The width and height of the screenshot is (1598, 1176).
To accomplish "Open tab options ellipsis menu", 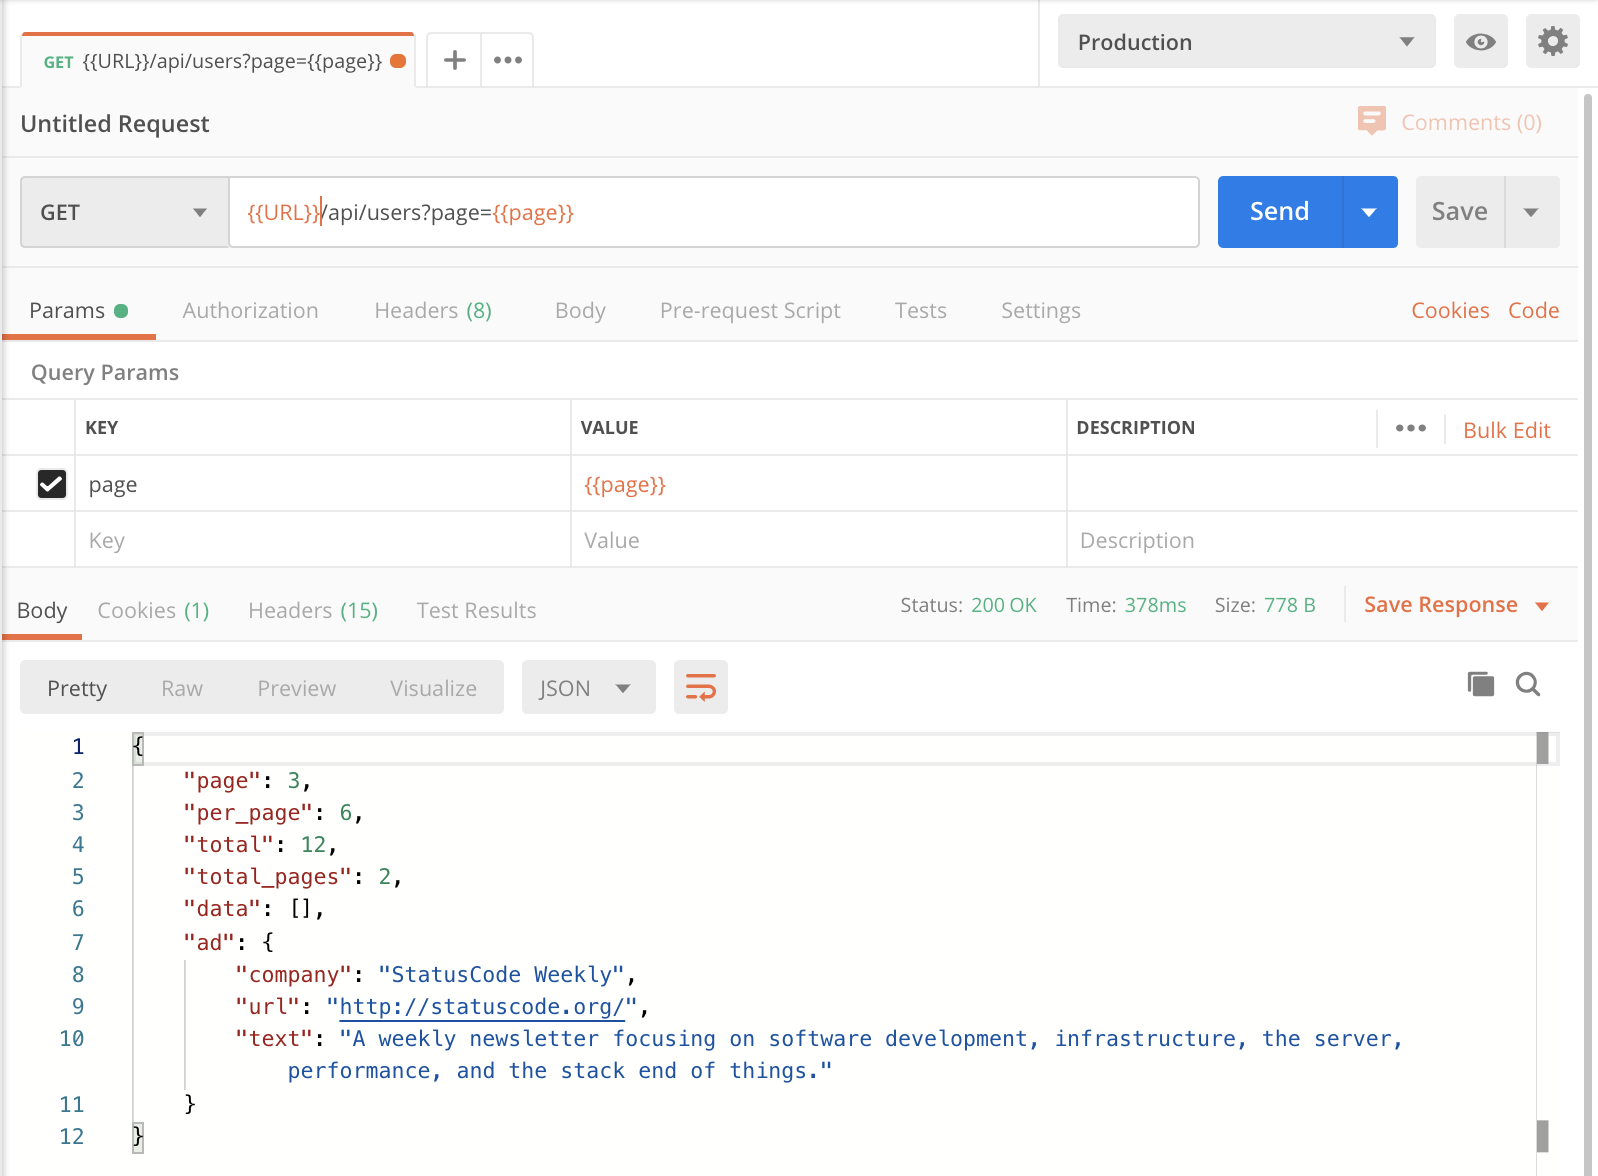I will tap(508, 60).
